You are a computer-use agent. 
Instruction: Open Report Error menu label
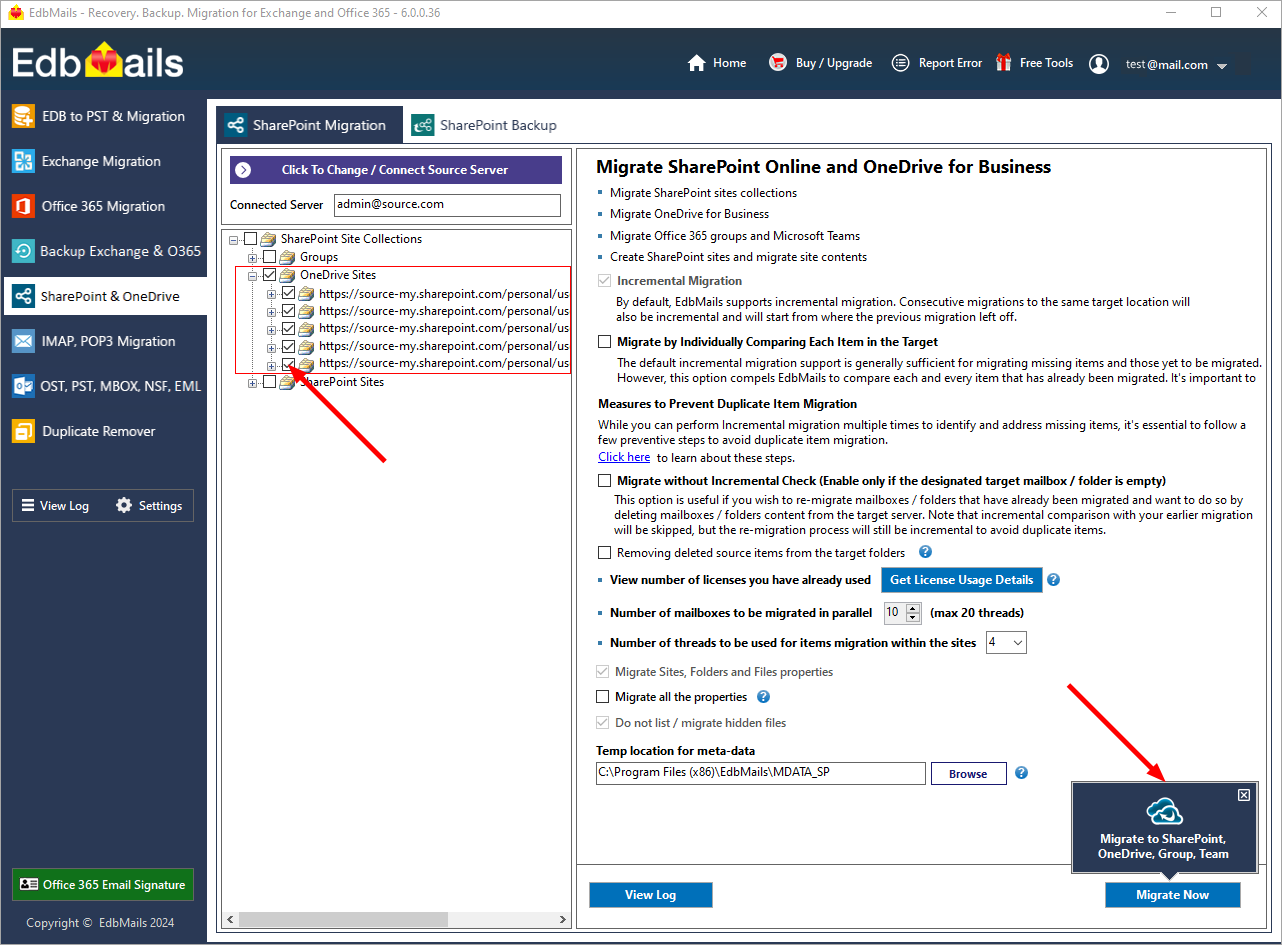pos(950,63)
